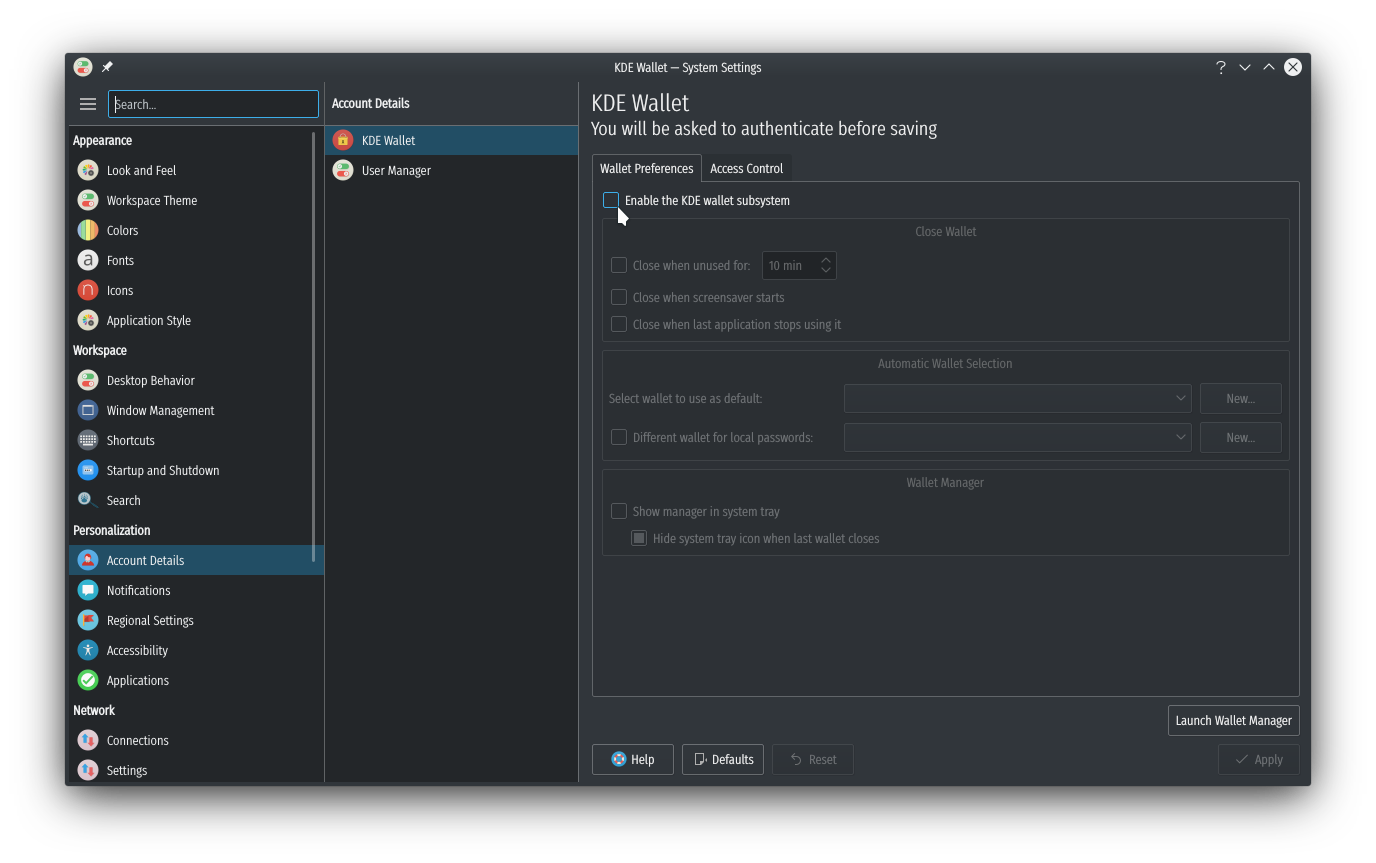Switch to Wallet Preferences tab
1376x863 pixels.
coord(646,168)
